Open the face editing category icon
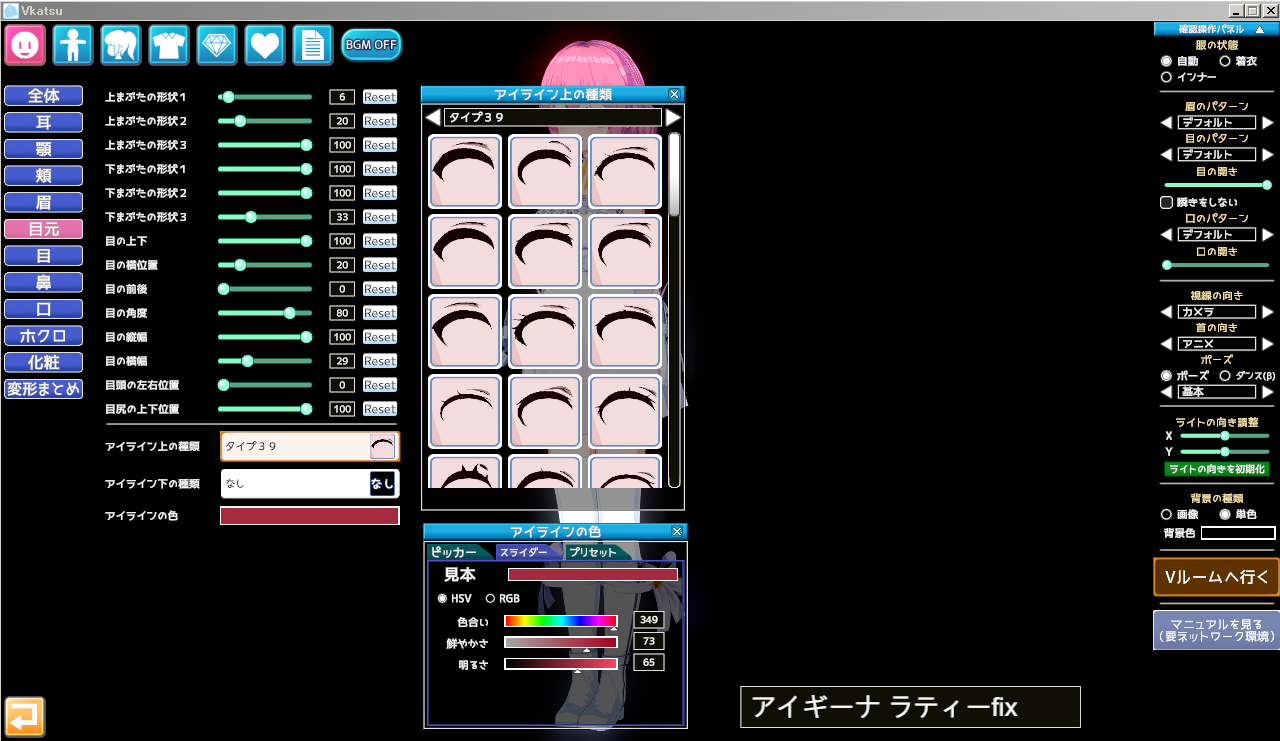Image resolution: width=1280 pixels, height=741 pixels. click(25, 45)
